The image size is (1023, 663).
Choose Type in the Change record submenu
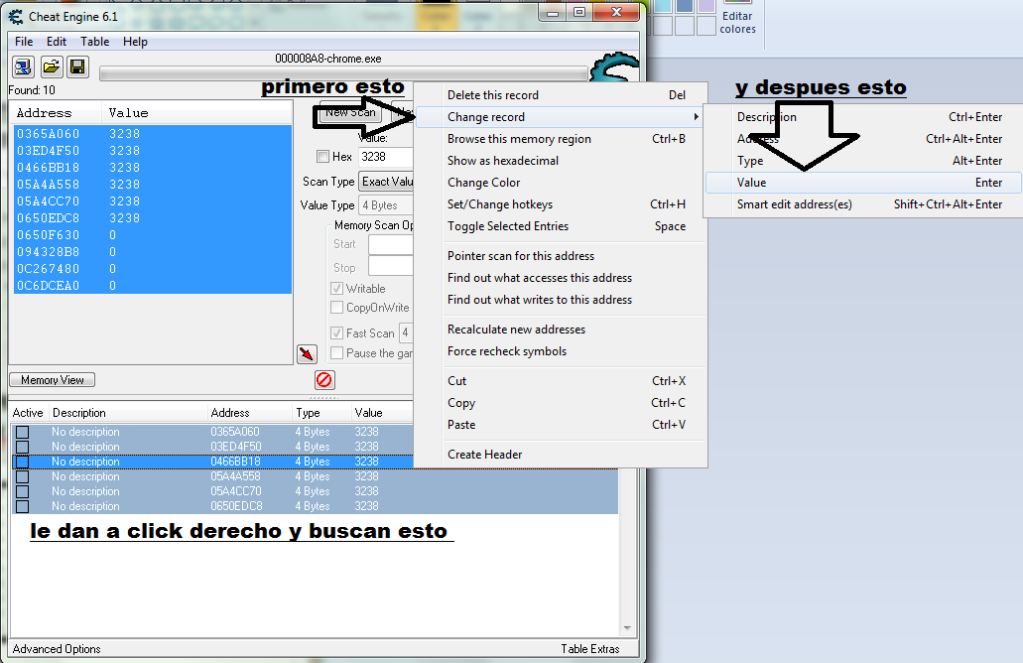point(863,161)
